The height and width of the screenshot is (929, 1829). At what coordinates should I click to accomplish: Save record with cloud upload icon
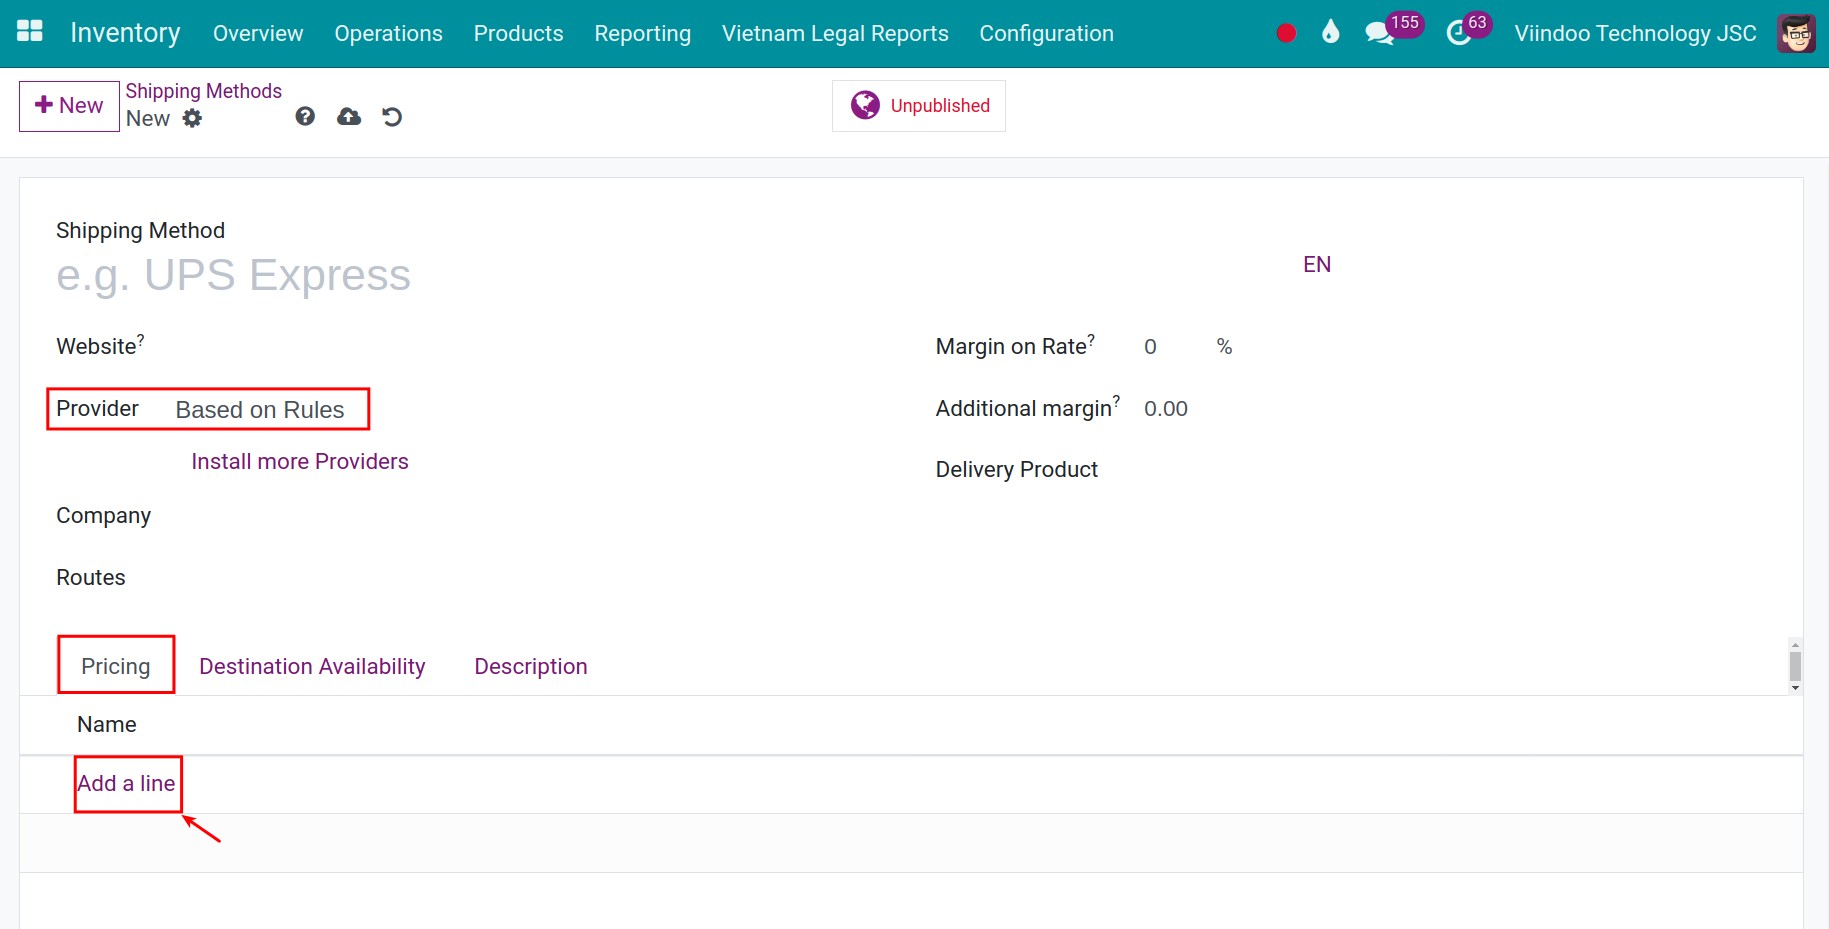point(349,117)
